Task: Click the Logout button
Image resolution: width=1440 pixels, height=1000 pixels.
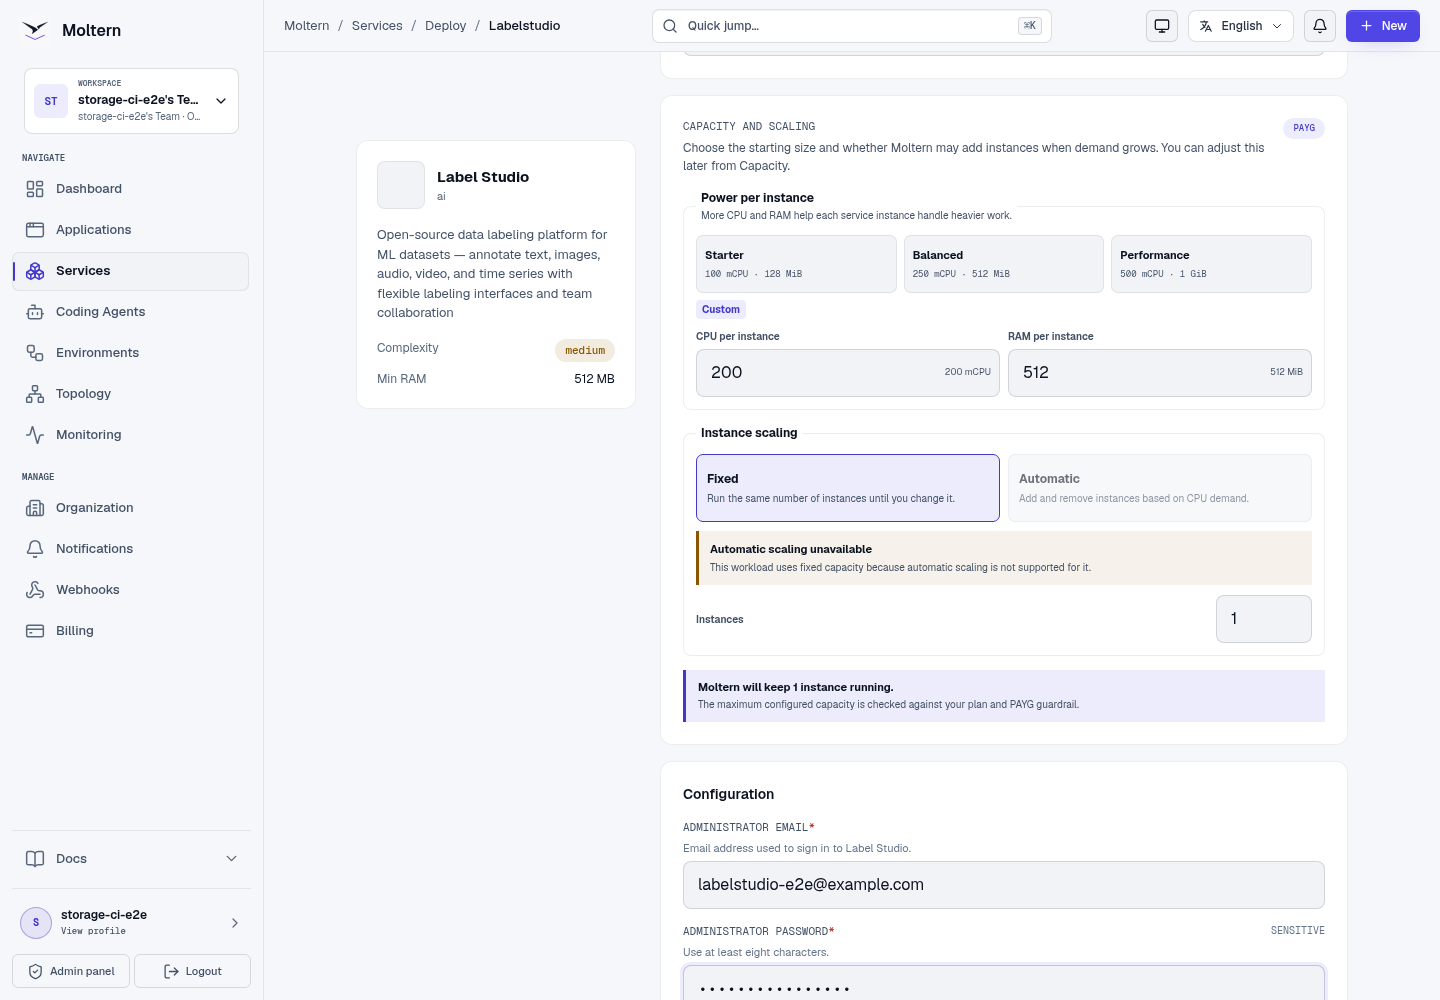Action: point(192,971)
